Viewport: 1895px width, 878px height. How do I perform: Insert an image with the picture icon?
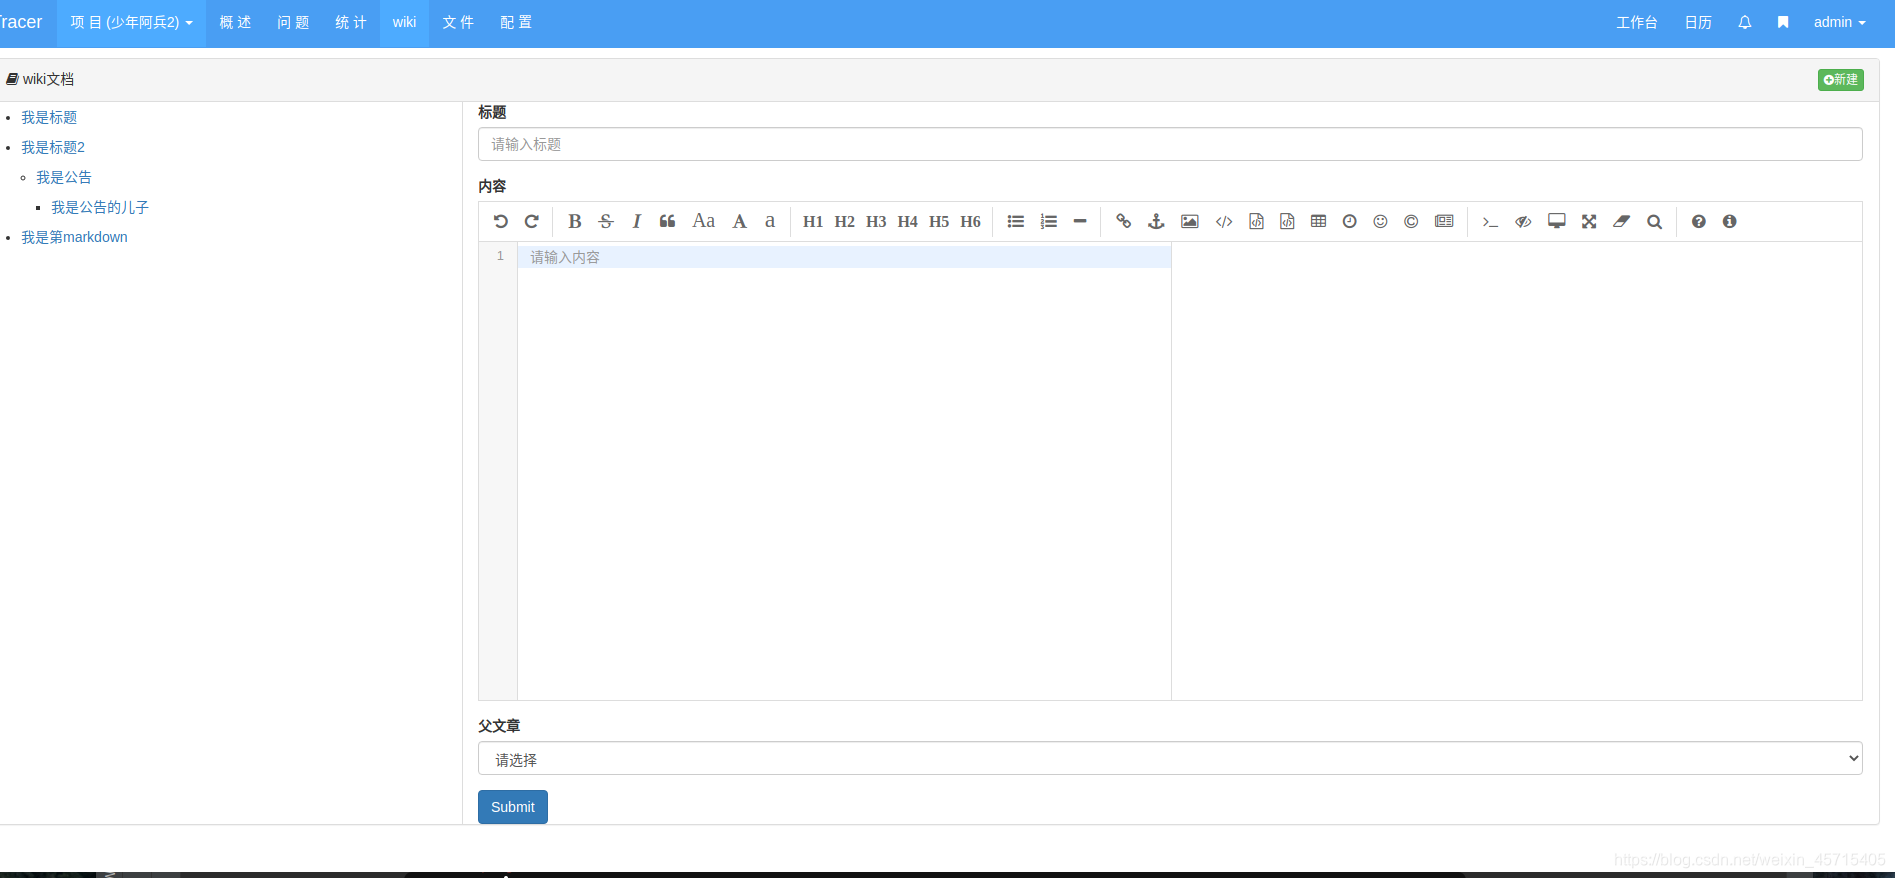point(1190,222)
